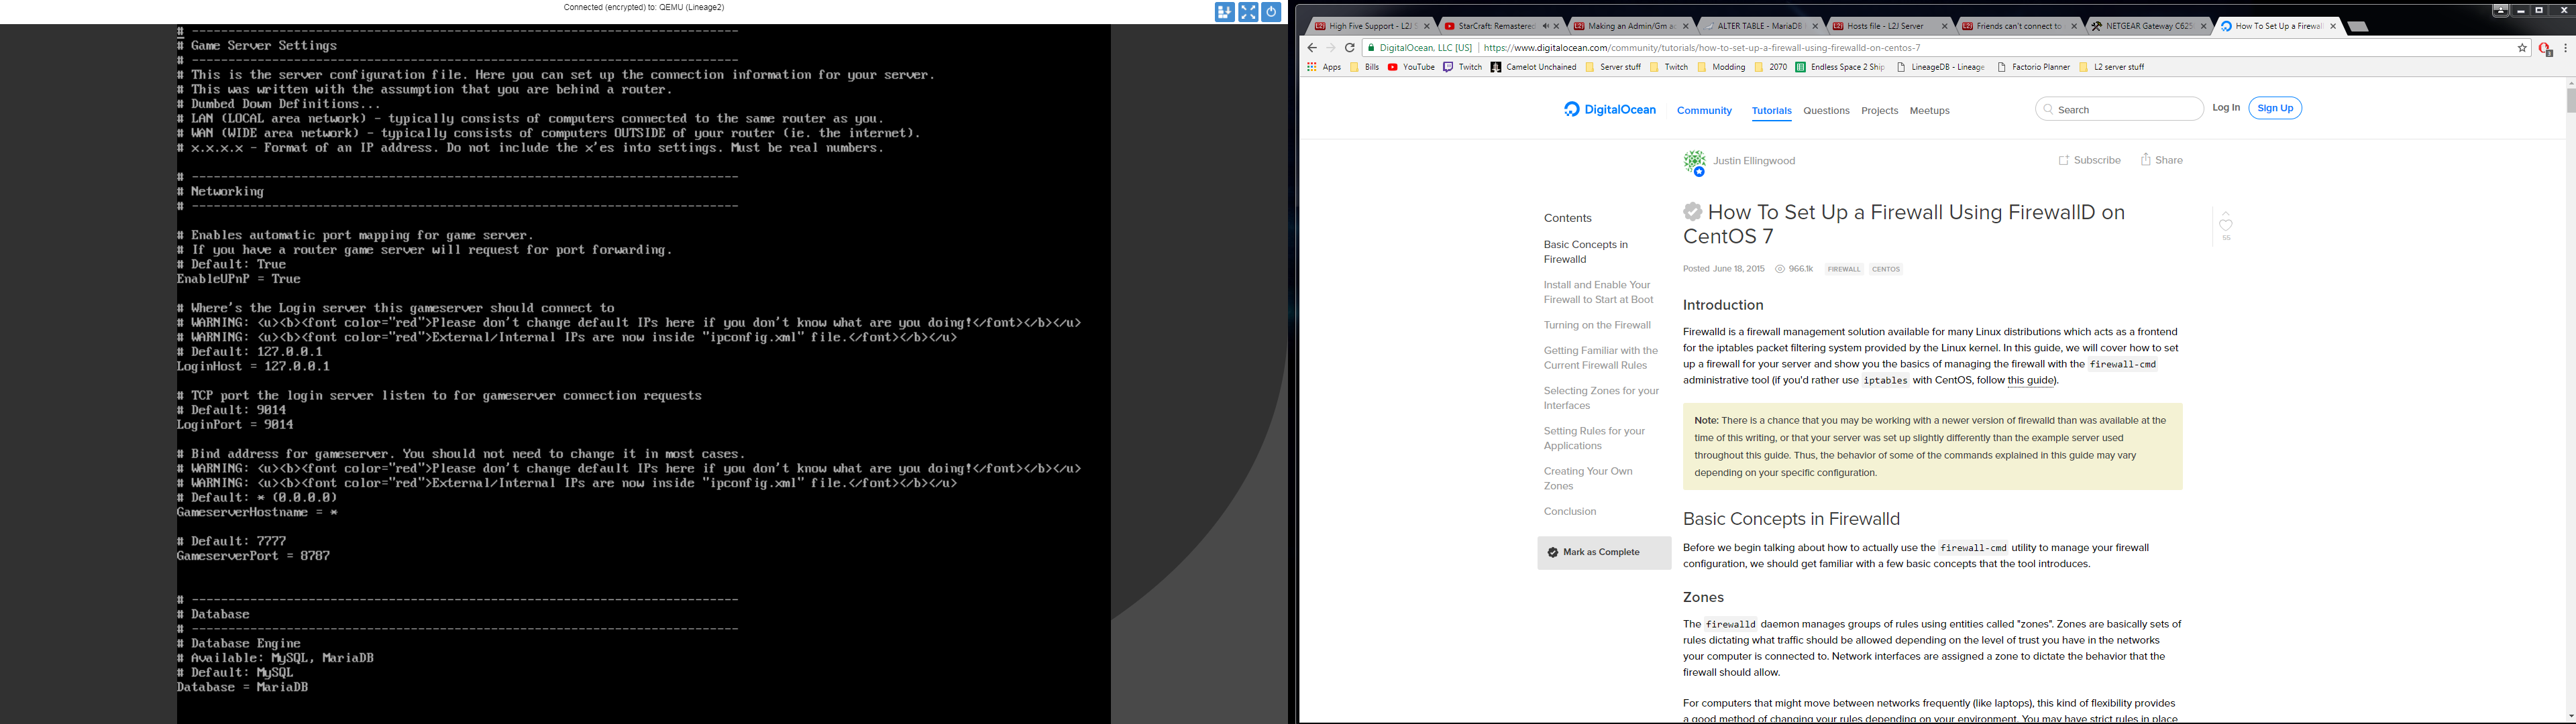This screenshot has height=724, width=2576.
Task: Open the Projects menu item
Action: 1879,111
